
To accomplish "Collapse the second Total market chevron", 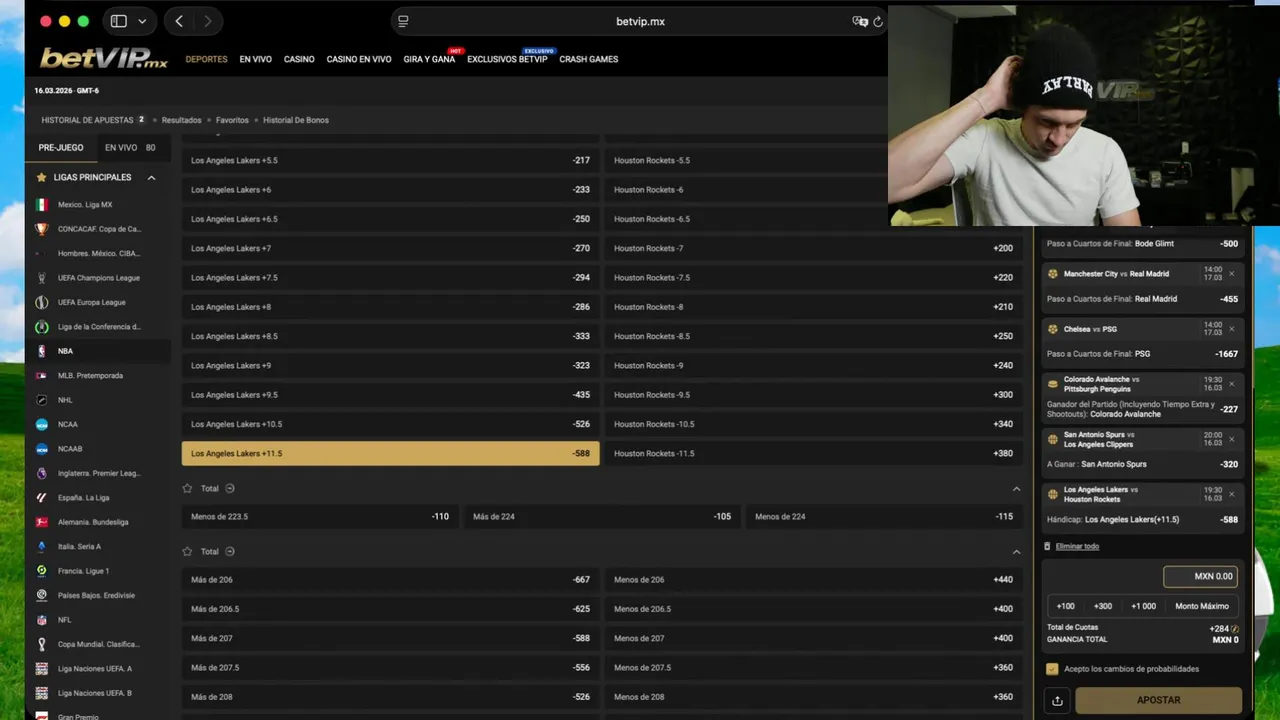I will click(x=1016, y=552).
